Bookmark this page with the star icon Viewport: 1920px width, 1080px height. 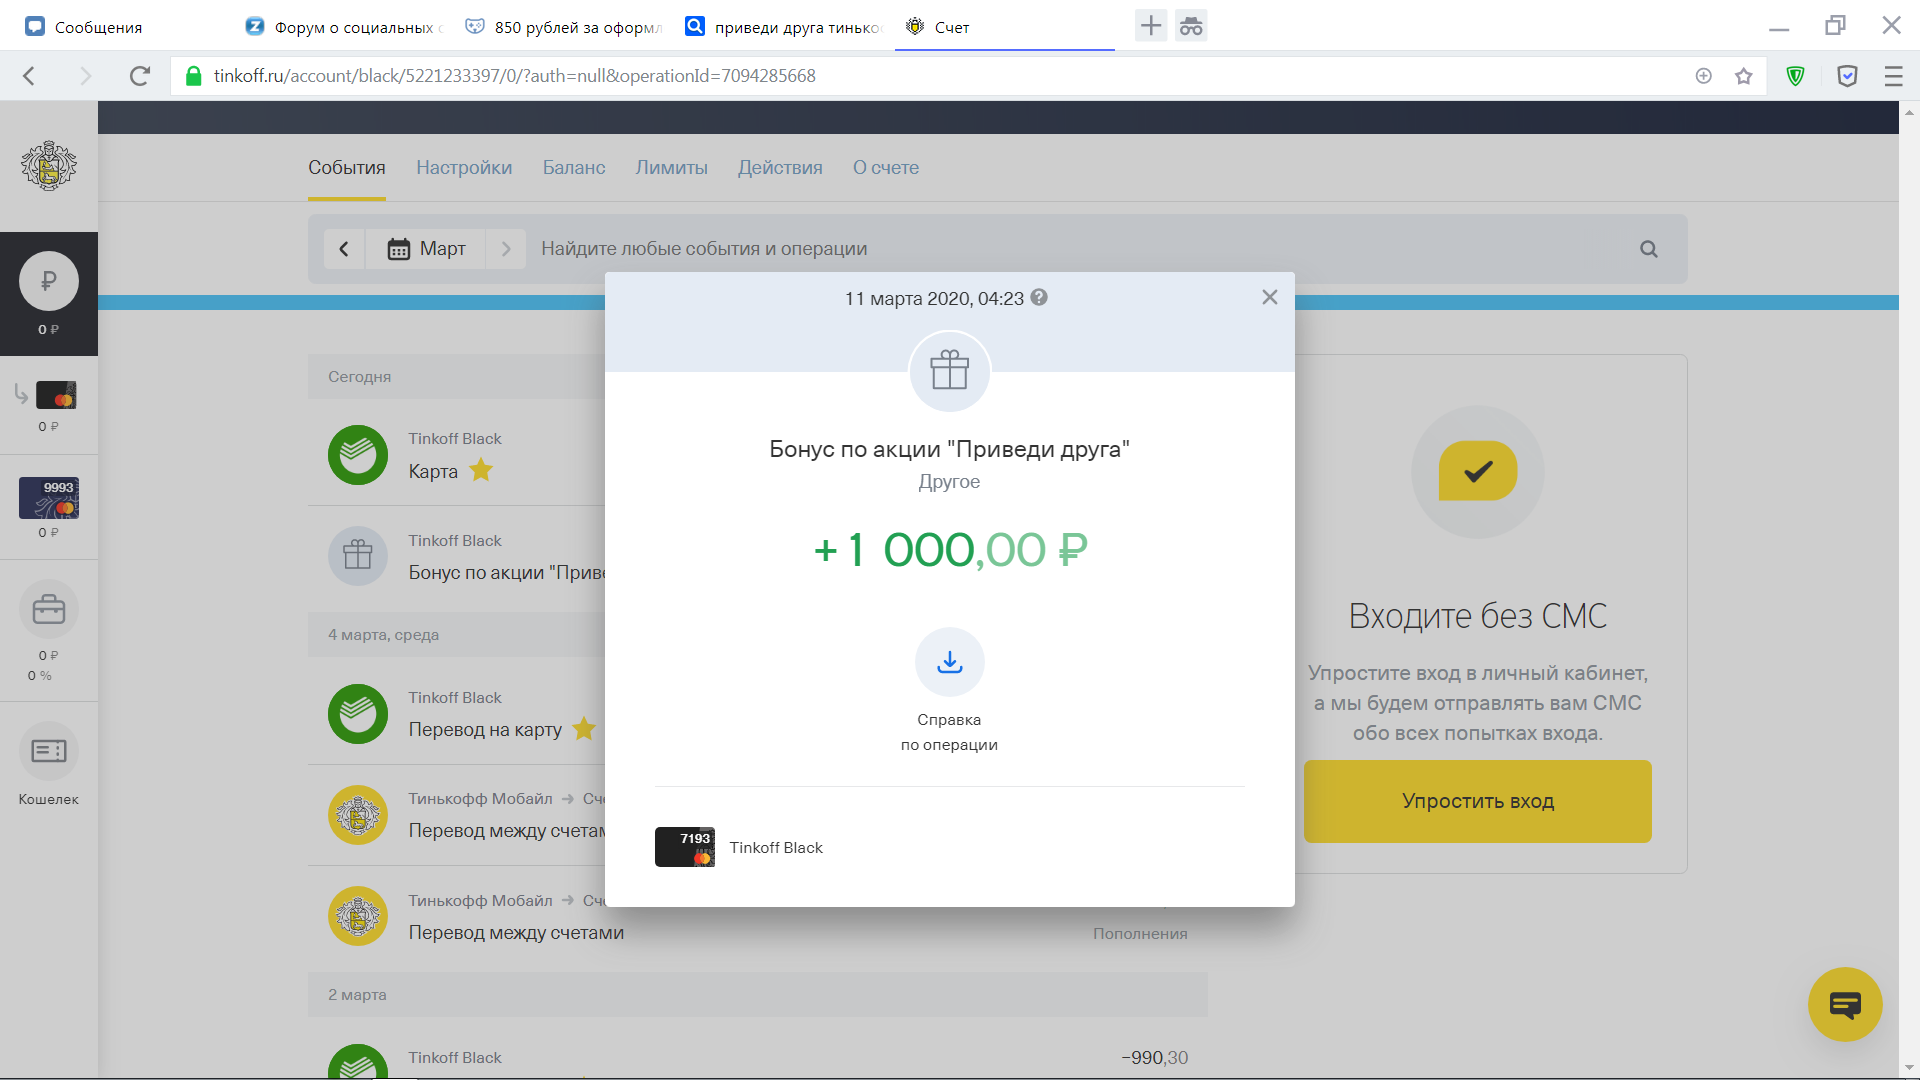tap(1744, 76)
